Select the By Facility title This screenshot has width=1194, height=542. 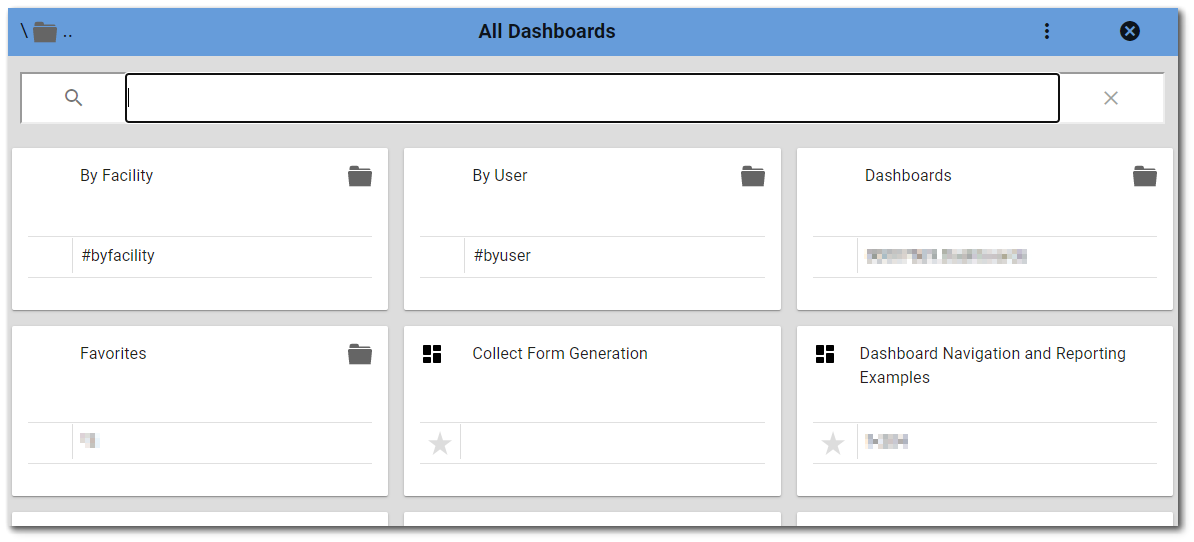[117, 176]
